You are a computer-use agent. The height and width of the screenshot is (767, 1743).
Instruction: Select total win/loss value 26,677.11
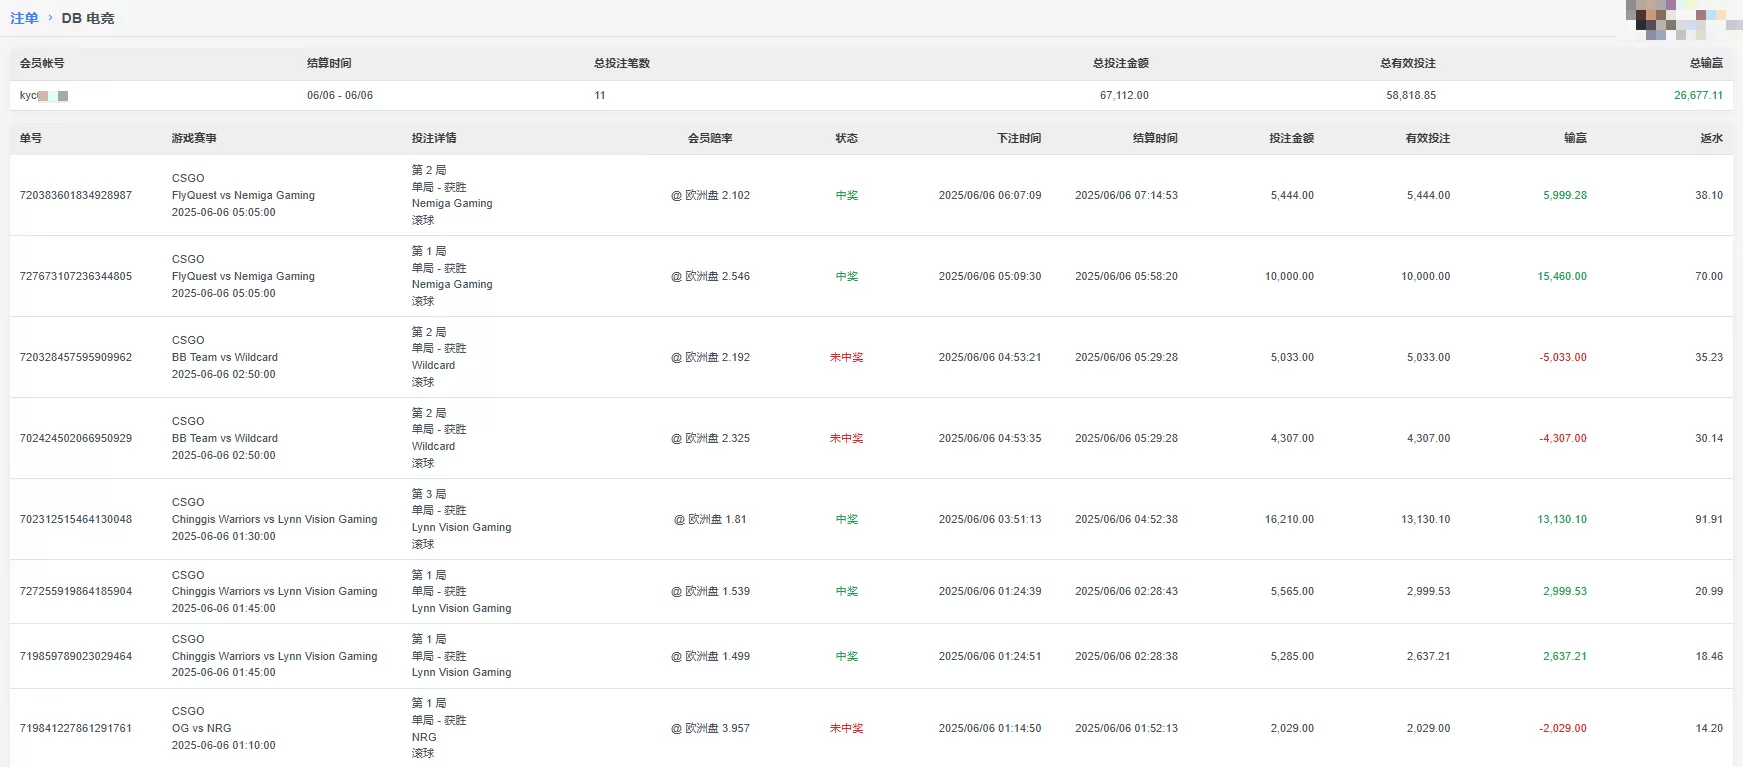coord(1698,96)
